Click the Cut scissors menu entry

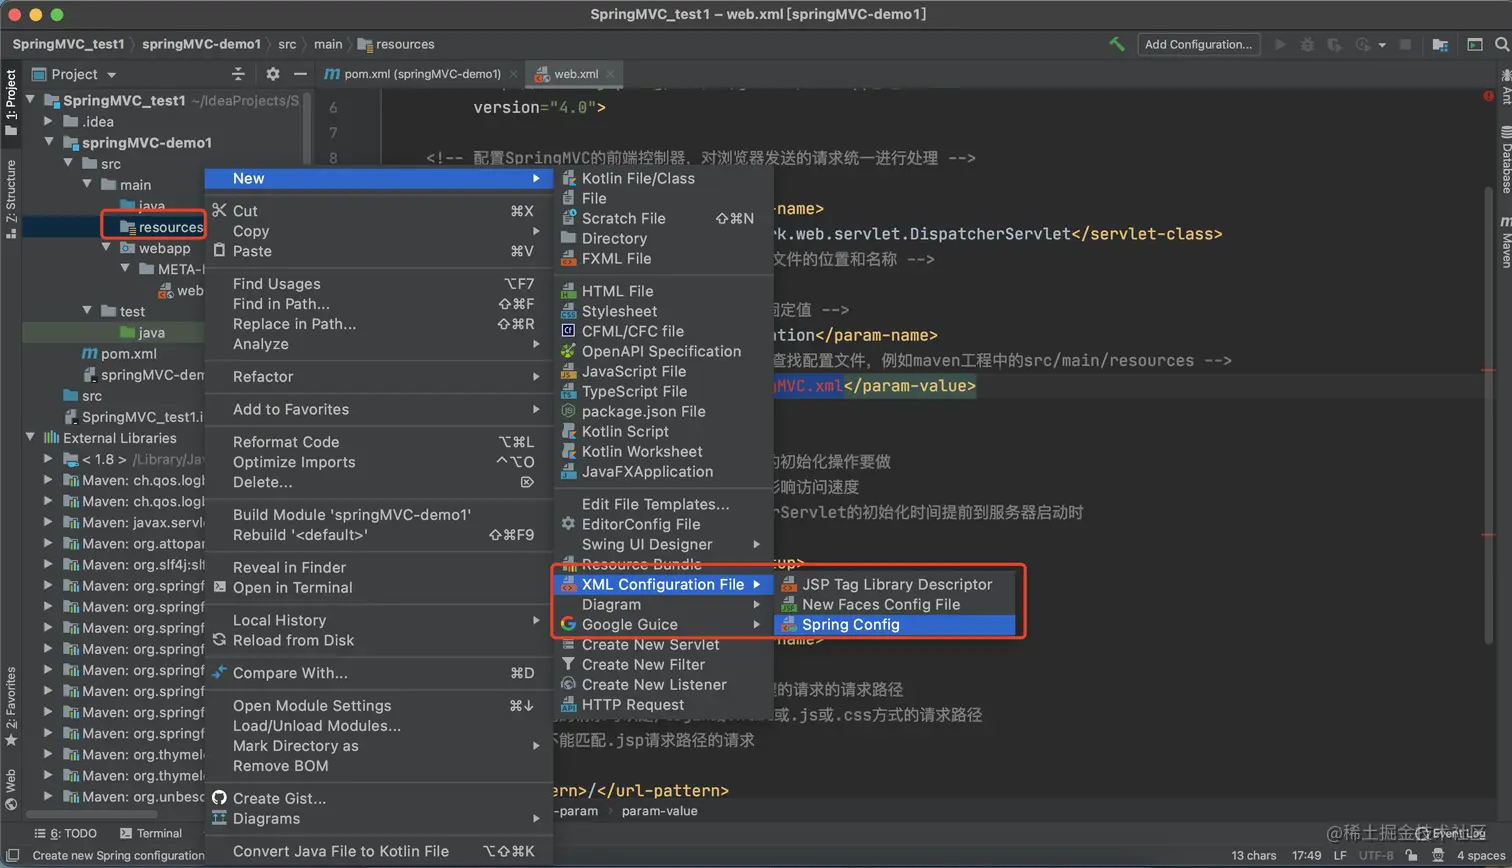click(x=378, y=211)
